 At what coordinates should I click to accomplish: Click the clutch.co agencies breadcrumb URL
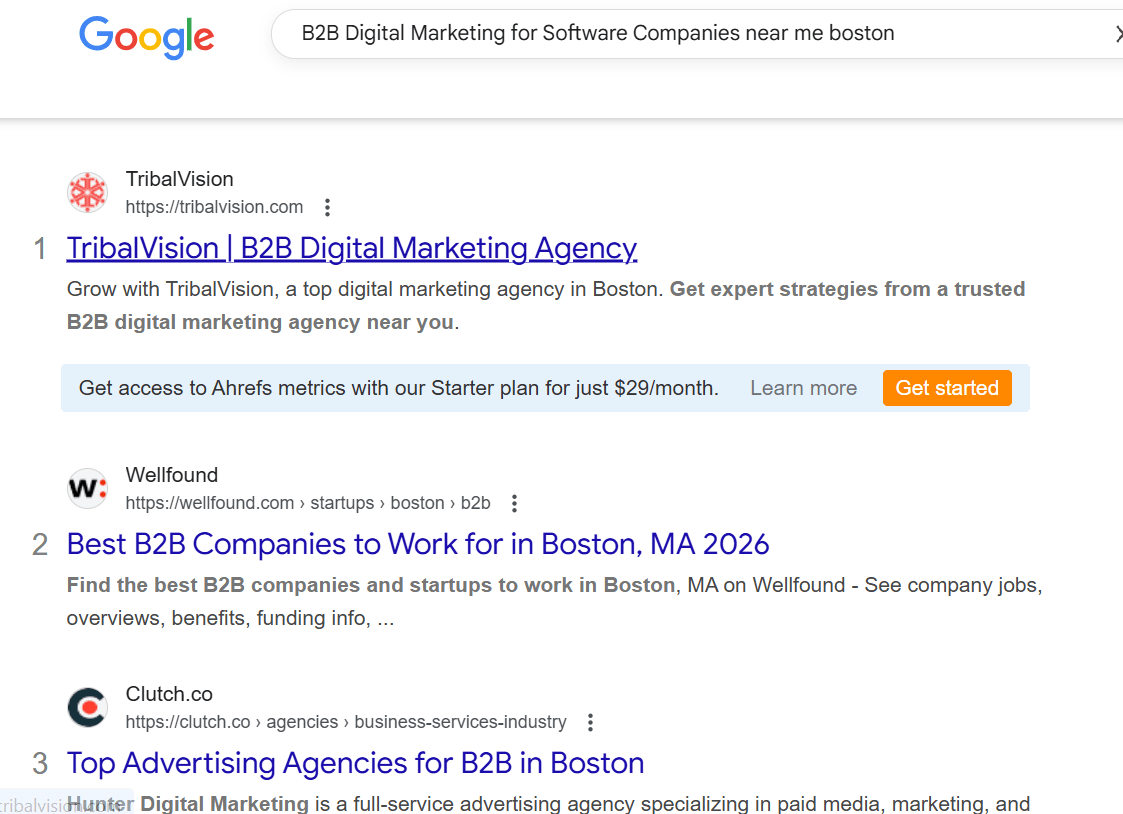346,722
